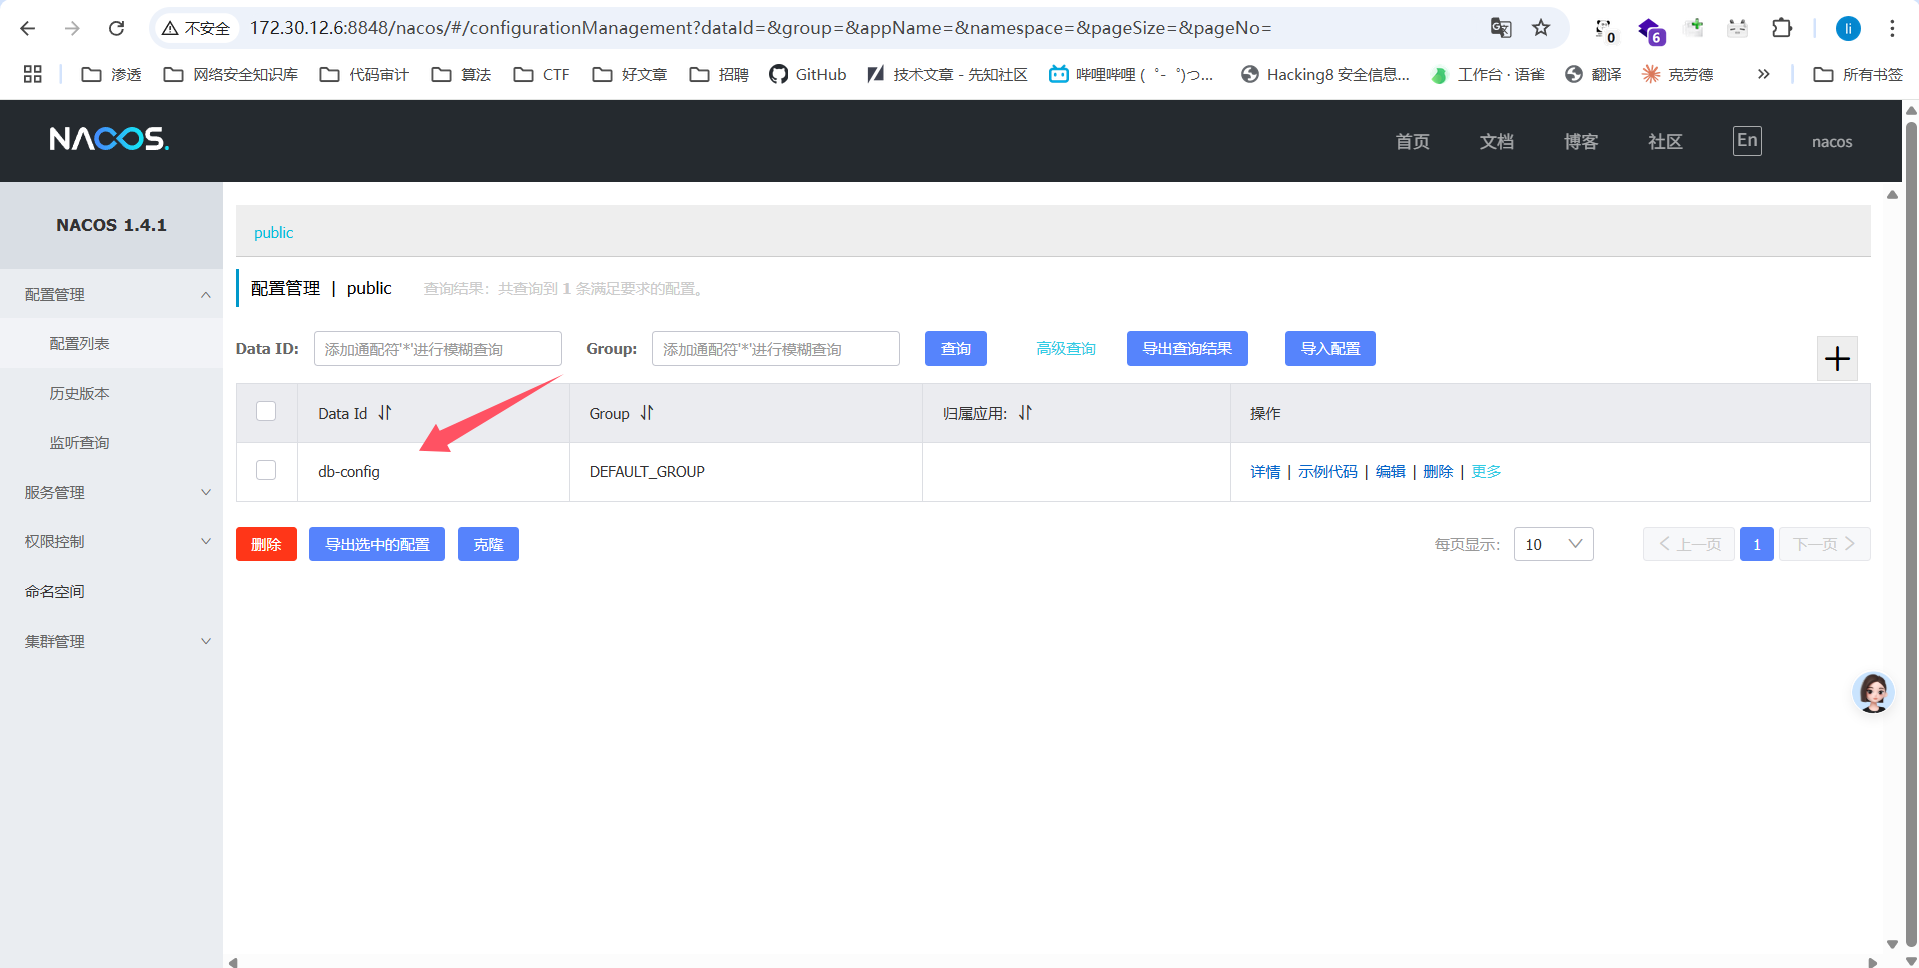Open the bookmarks apps grid icon
This screenshot has height=968, width=1919.
(32, 74)
